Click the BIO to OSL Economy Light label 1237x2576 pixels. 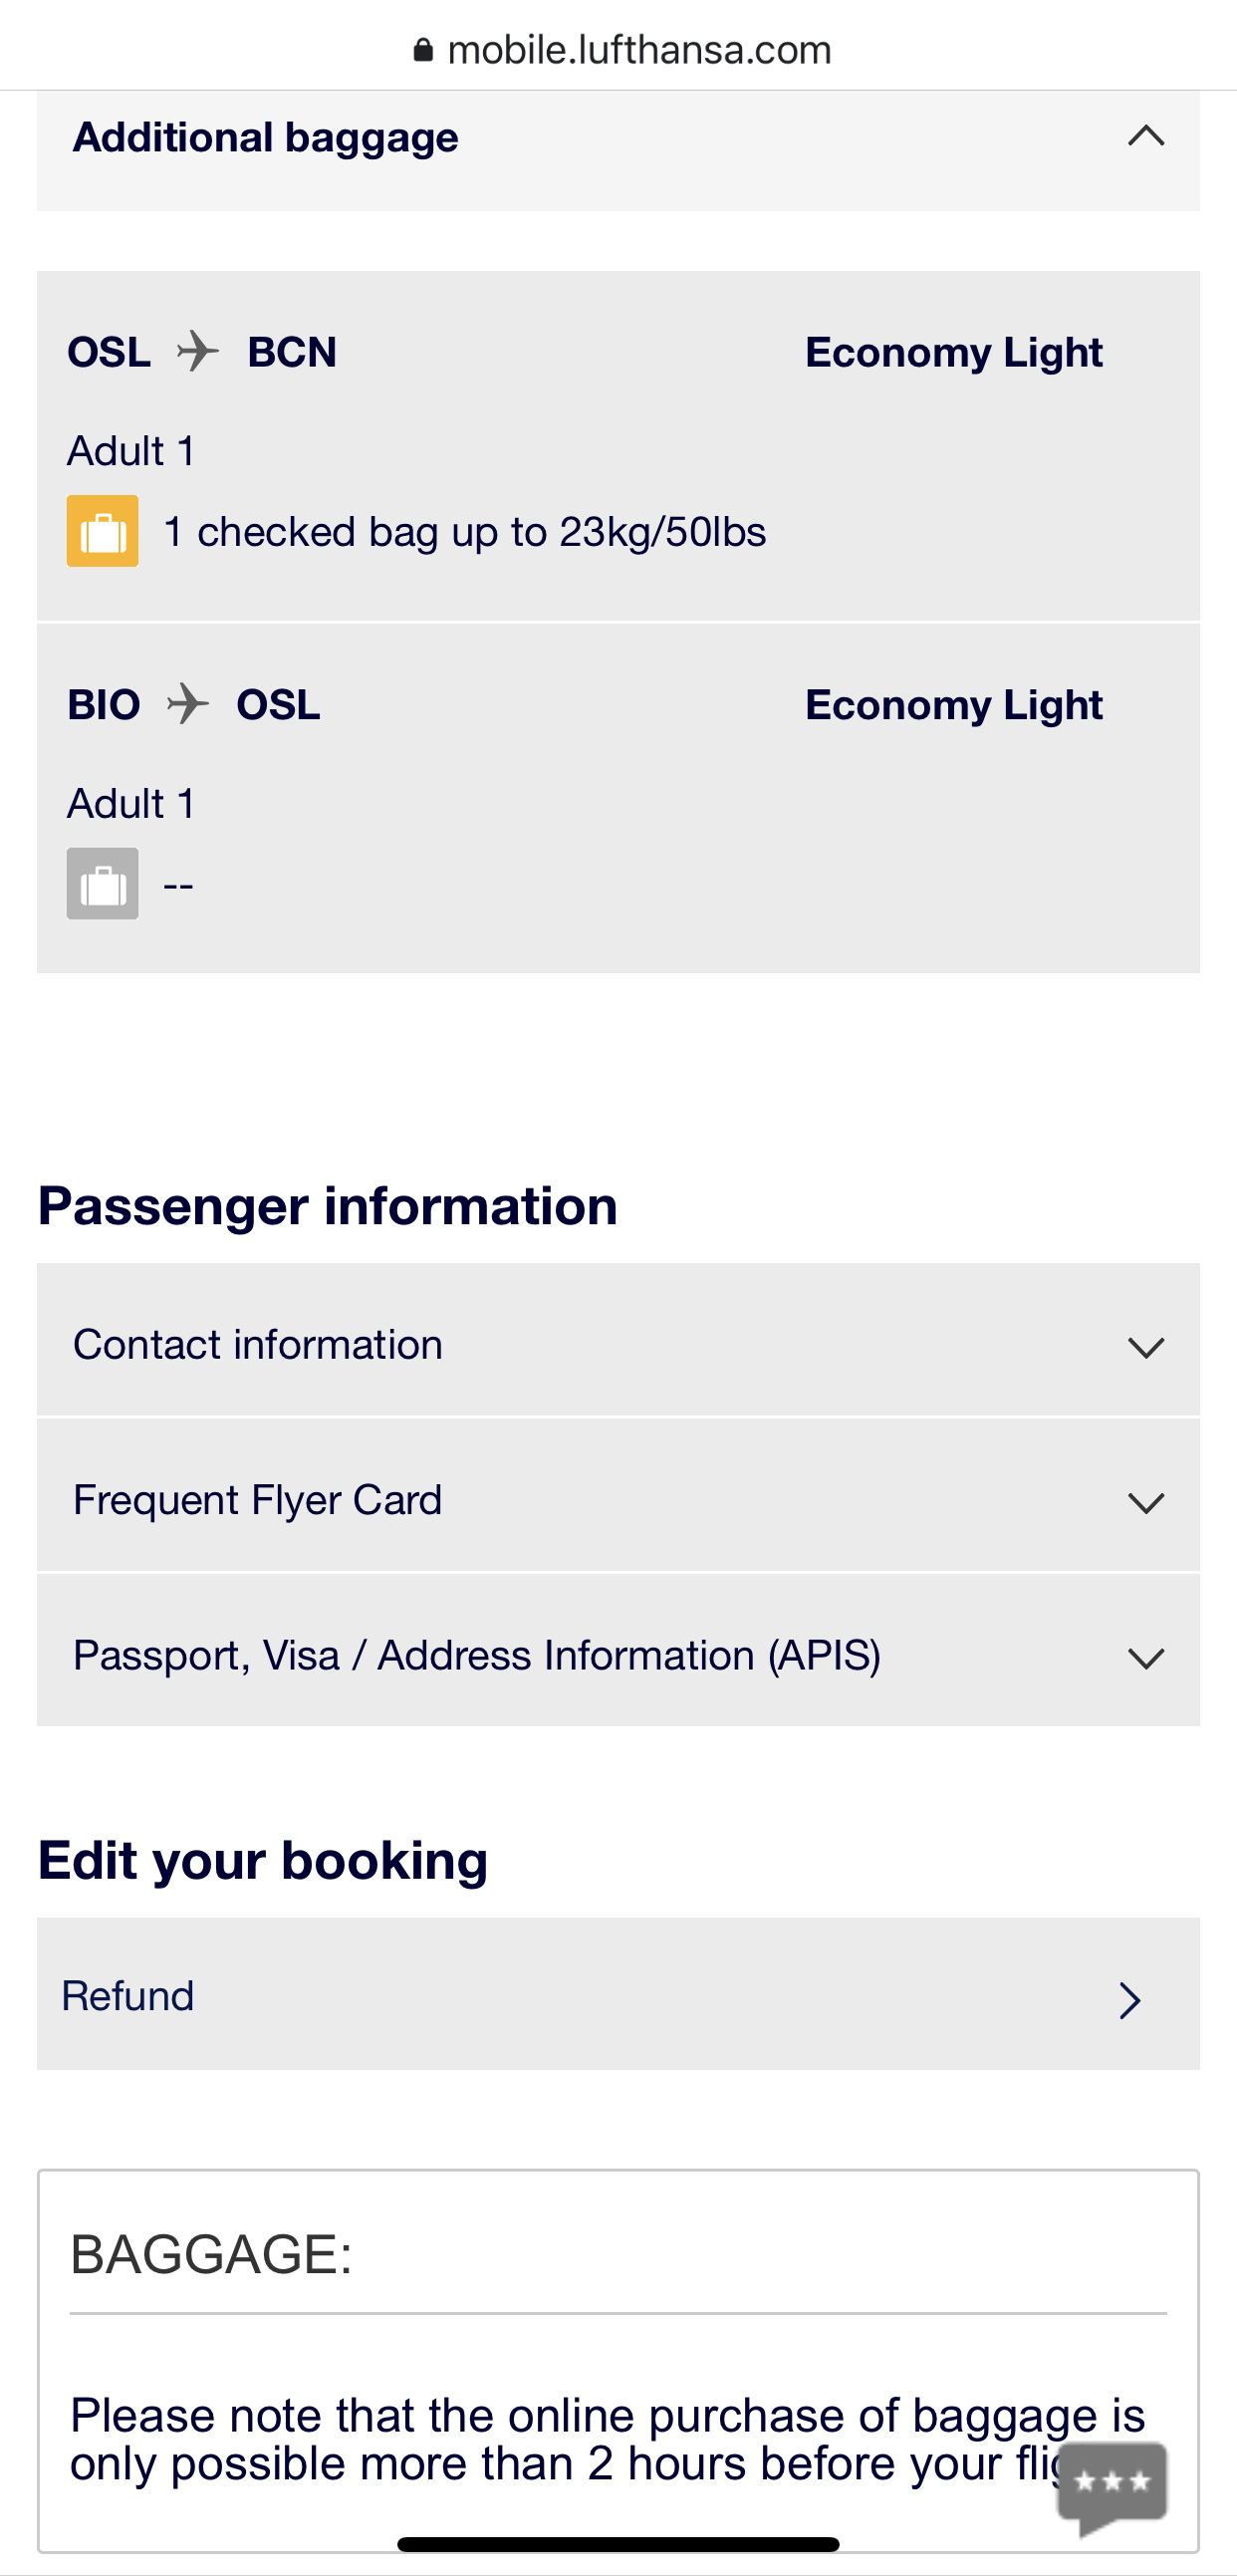[x=953, y=705]
